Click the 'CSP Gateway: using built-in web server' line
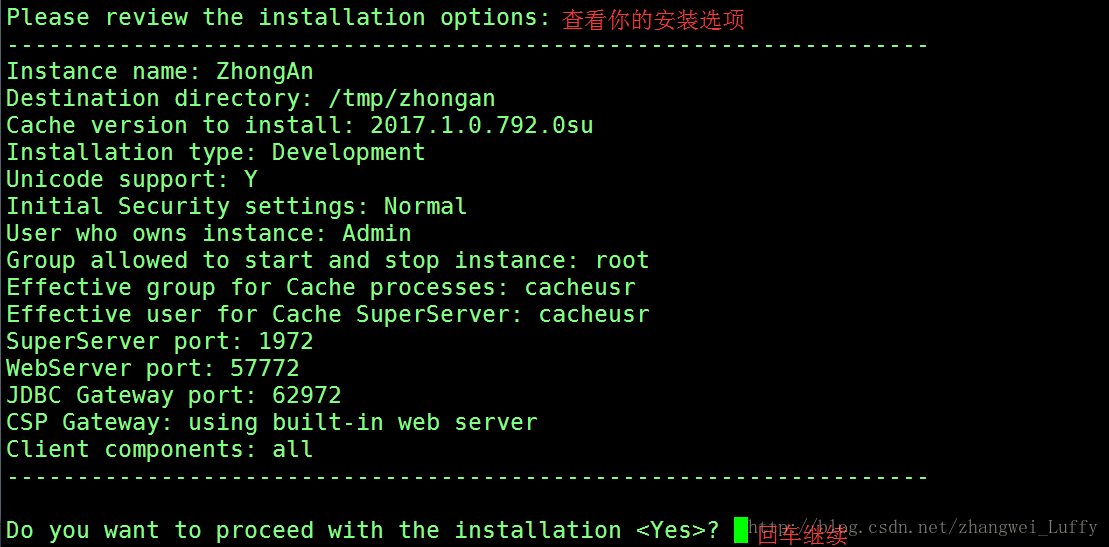Screen dimensions: 1109x547 (x=272, y=422)
